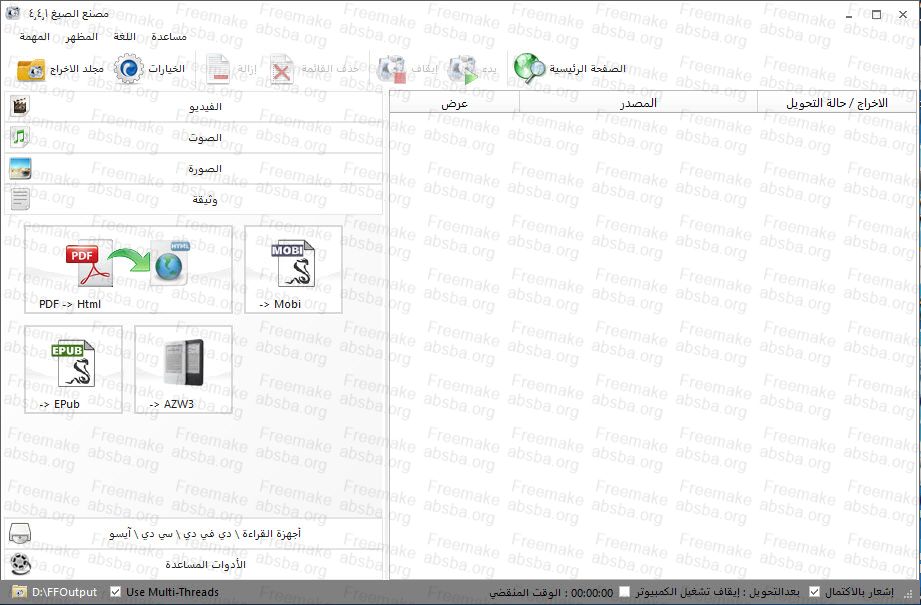Sort by the source (المصدر) column header
Image resolution: width=921 pixels, height=605 pixels.
click(x=638, y=103)
